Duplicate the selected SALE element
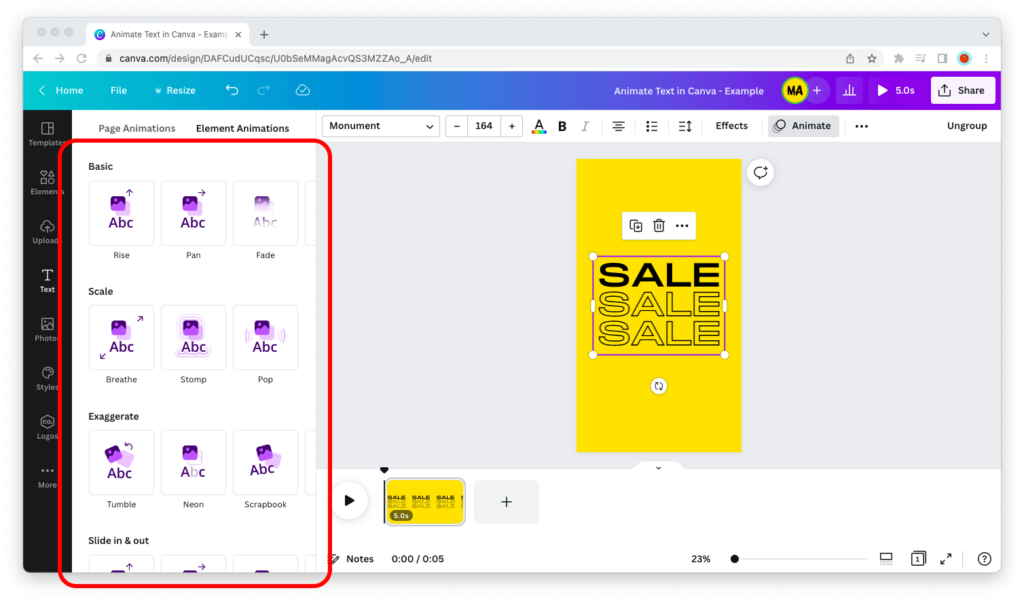The height and width of the screenshot is (601, 1024). [635, 226]
